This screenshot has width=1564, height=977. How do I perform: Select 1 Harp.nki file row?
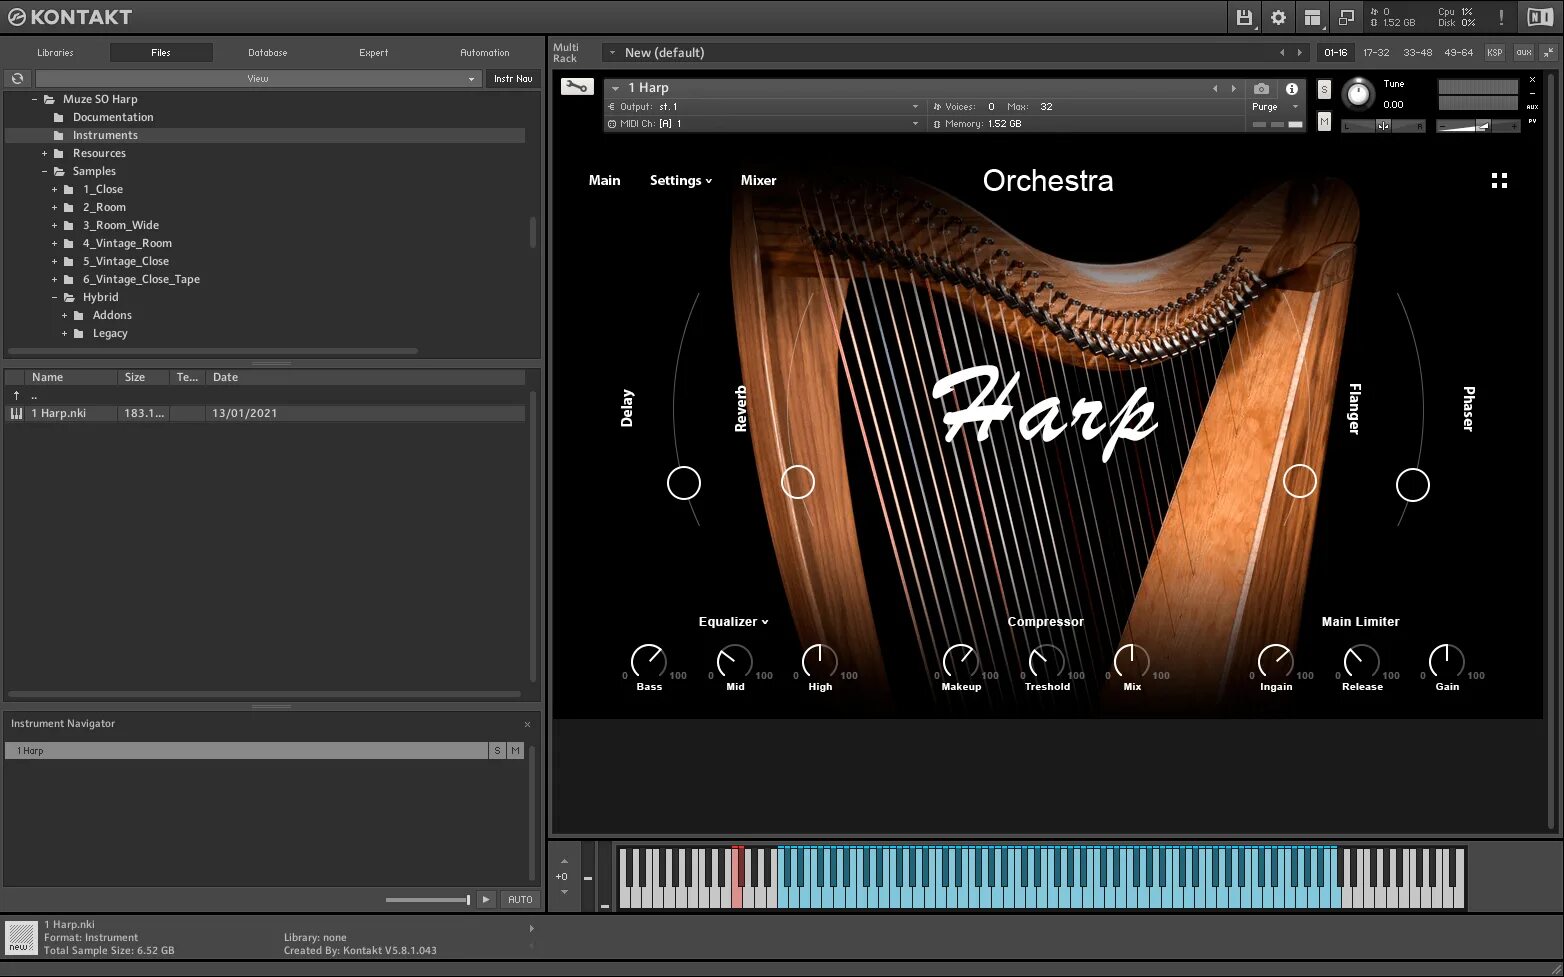pos(265,413)
